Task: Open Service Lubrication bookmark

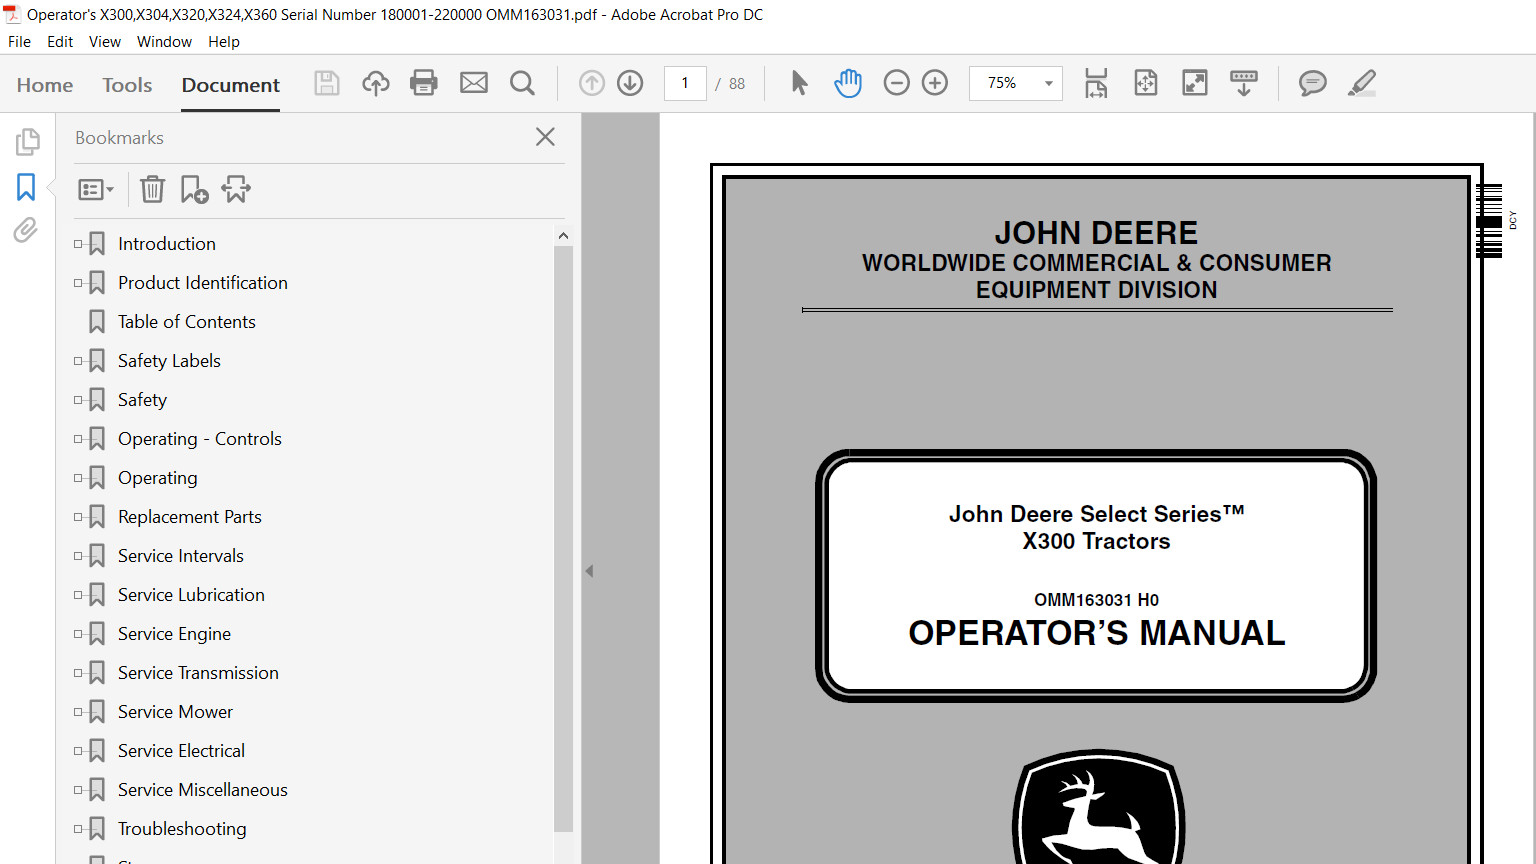Action: (x=191, y=595)
